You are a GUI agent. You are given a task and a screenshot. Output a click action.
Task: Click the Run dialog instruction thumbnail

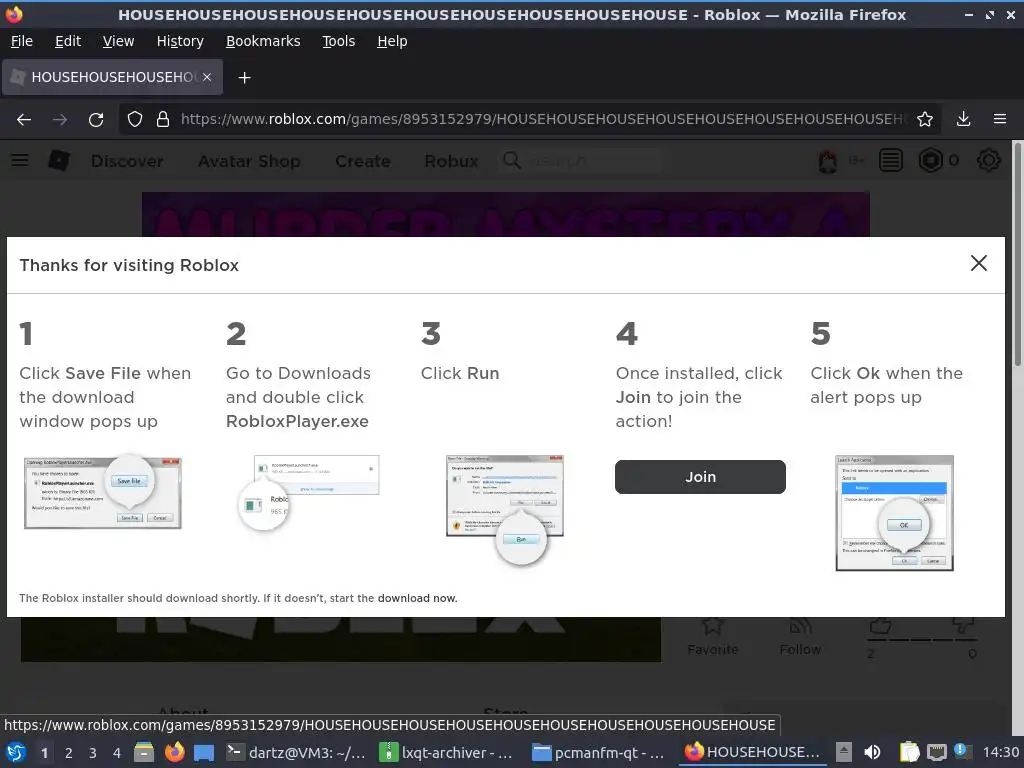505,509
